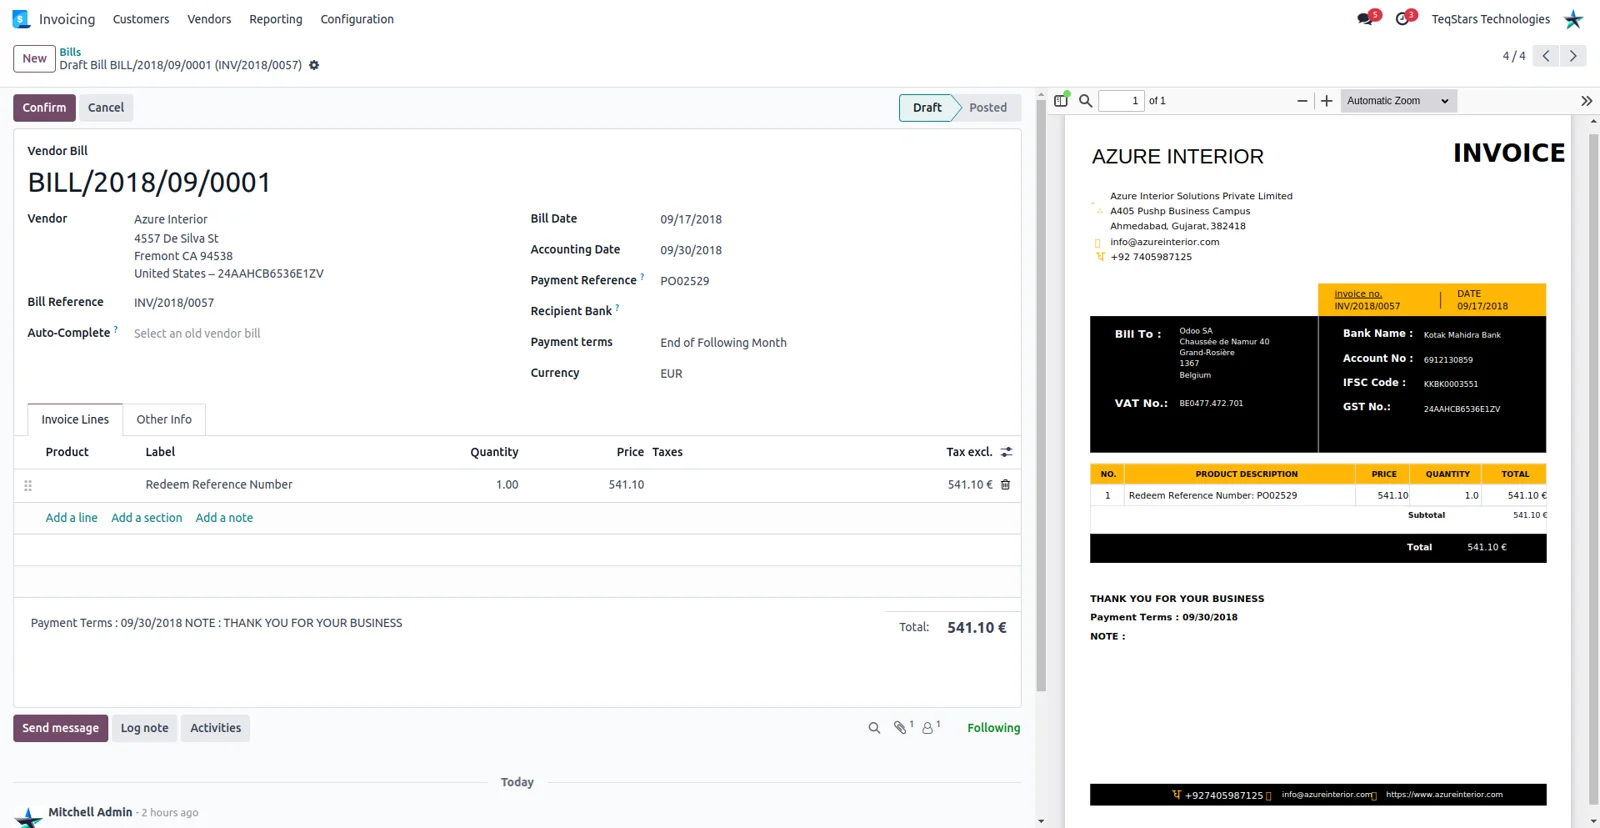Open find in PDF document

point(1086,101)
